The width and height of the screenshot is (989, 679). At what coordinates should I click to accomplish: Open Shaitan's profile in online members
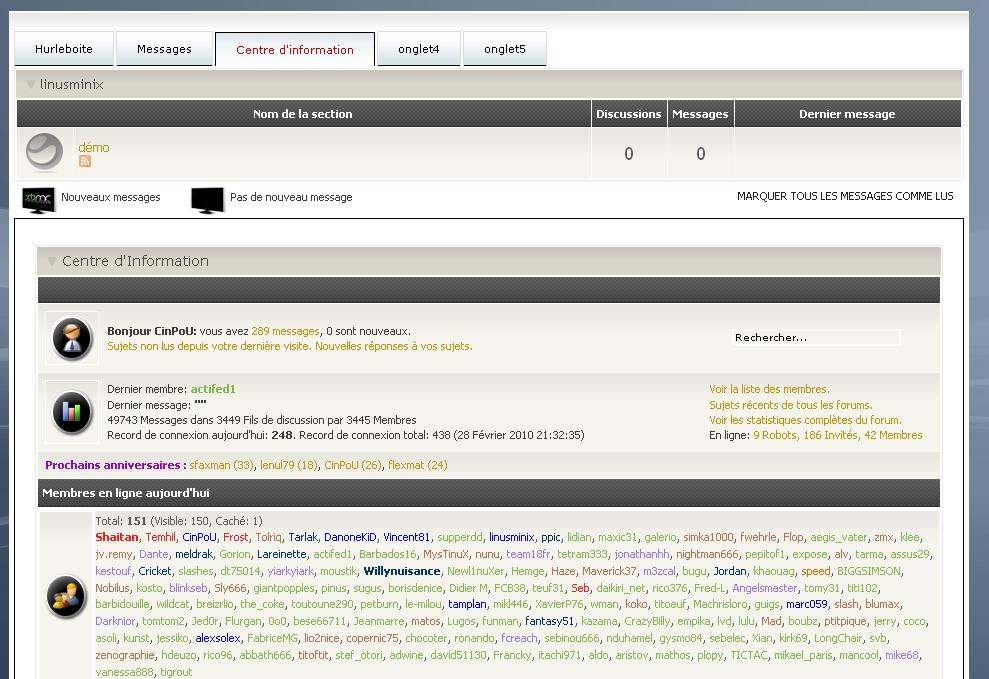pos(117,537)
